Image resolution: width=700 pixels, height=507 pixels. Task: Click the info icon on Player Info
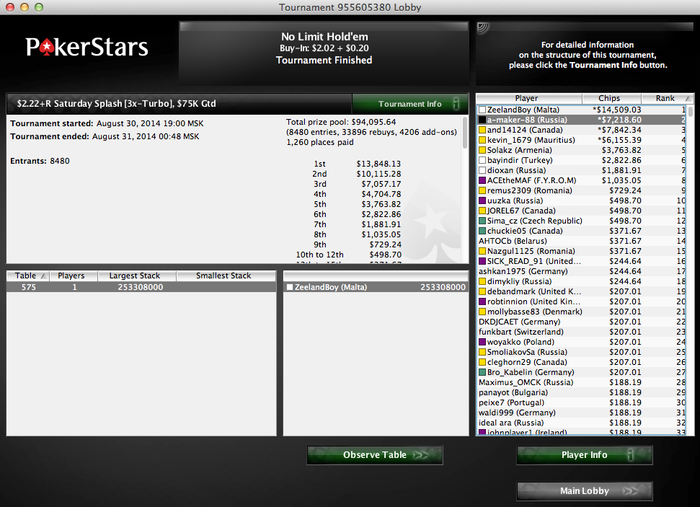coord(630,455)
